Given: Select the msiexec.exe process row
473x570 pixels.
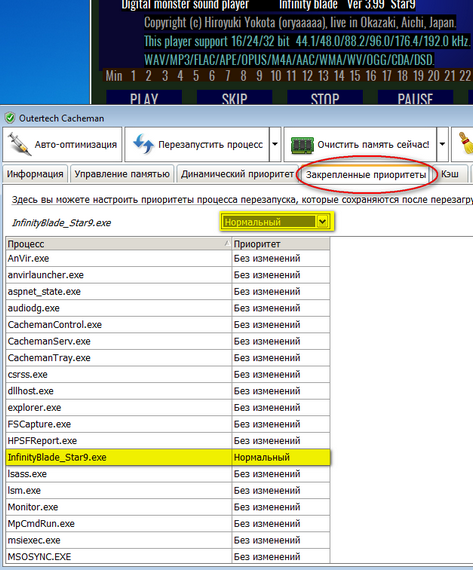Looking at the screenshot, I should 168,540.
